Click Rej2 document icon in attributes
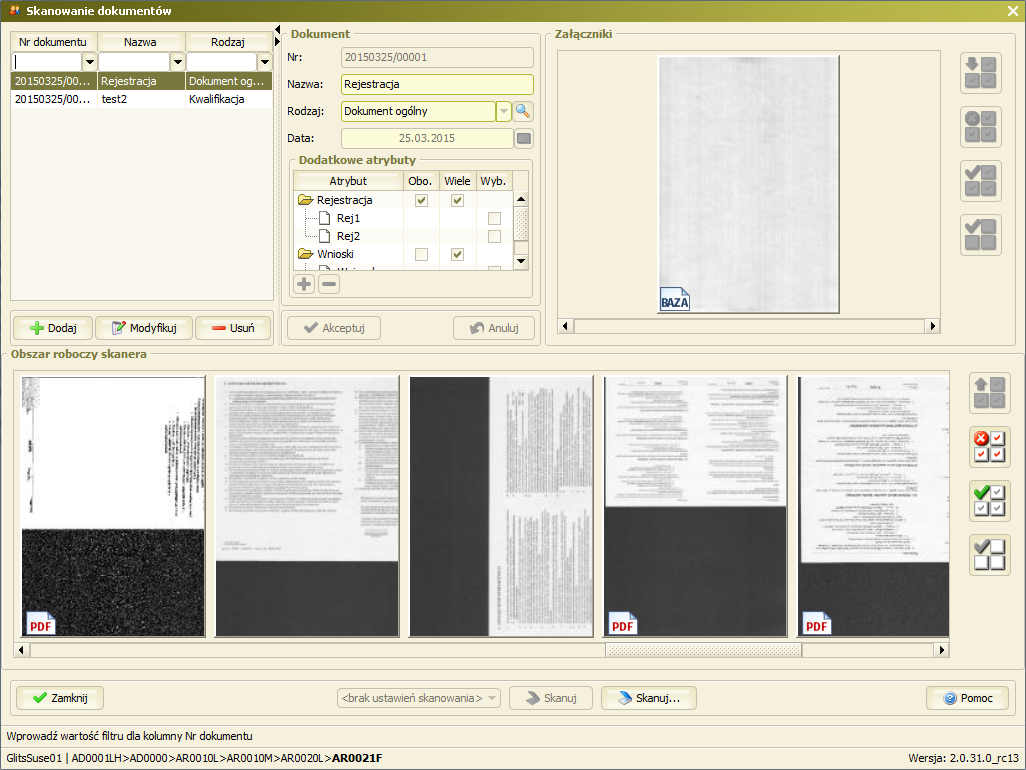Viewport: 1026px width, 770px height. coord(325,236)
